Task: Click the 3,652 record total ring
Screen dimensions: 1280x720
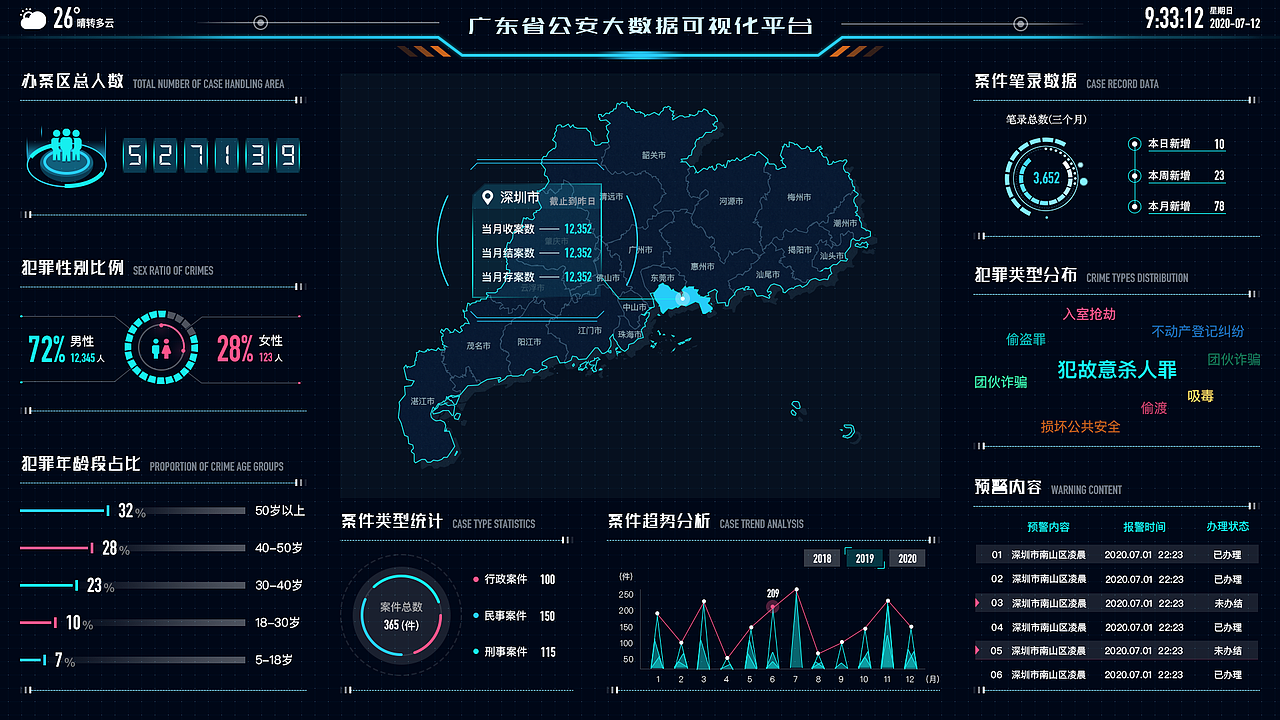Action: click(1046, 178)
